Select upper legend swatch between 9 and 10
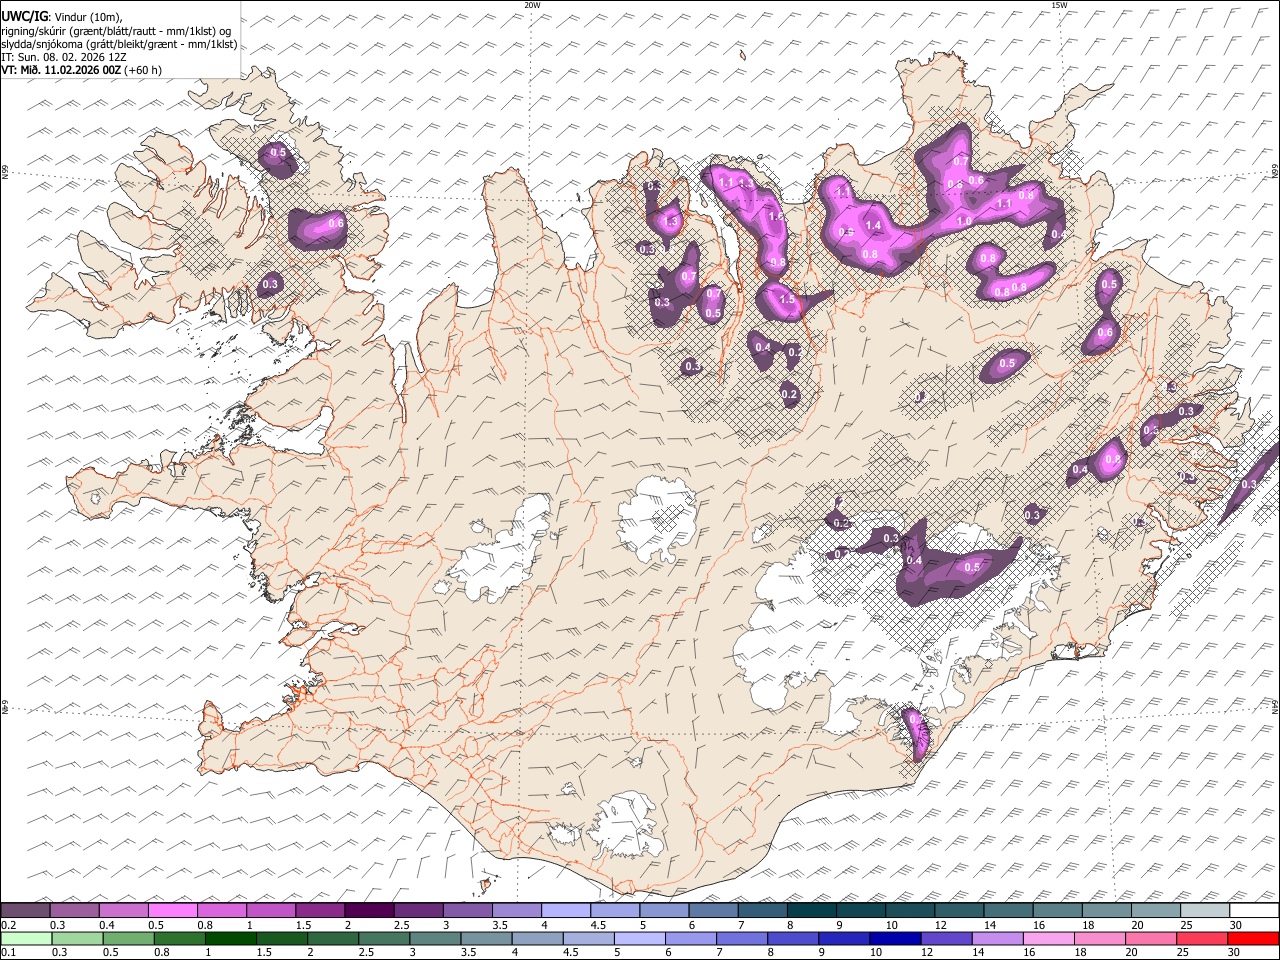The height and width of the screenshot is (960, 1280). [861, 911]
